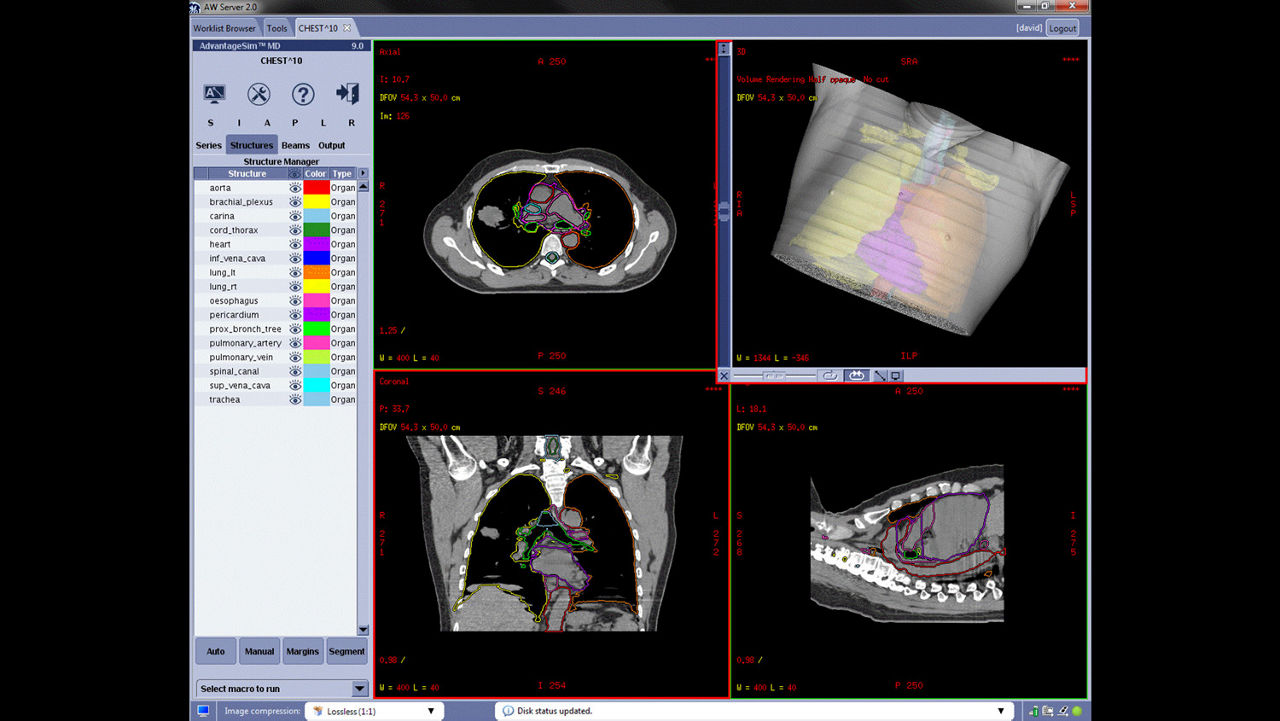Select the pericardium structure row
This screenshot has width=1280, height=721.
[x=275, y=314]
